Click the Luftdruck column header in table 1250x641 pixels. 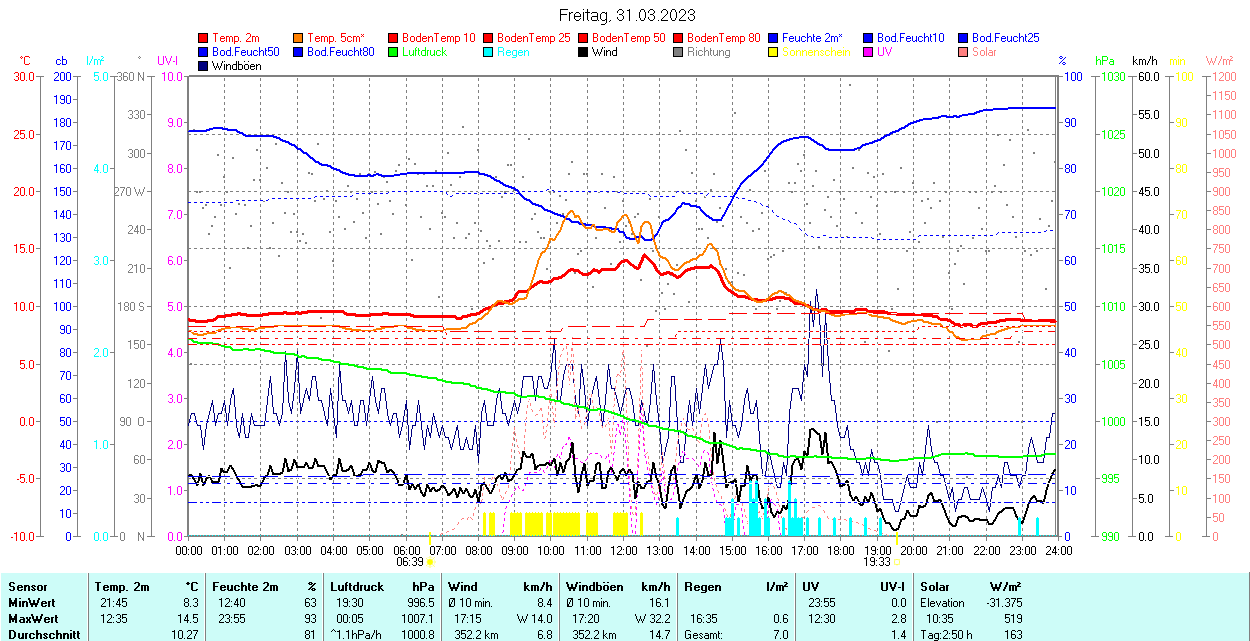[x=357, y=587]
